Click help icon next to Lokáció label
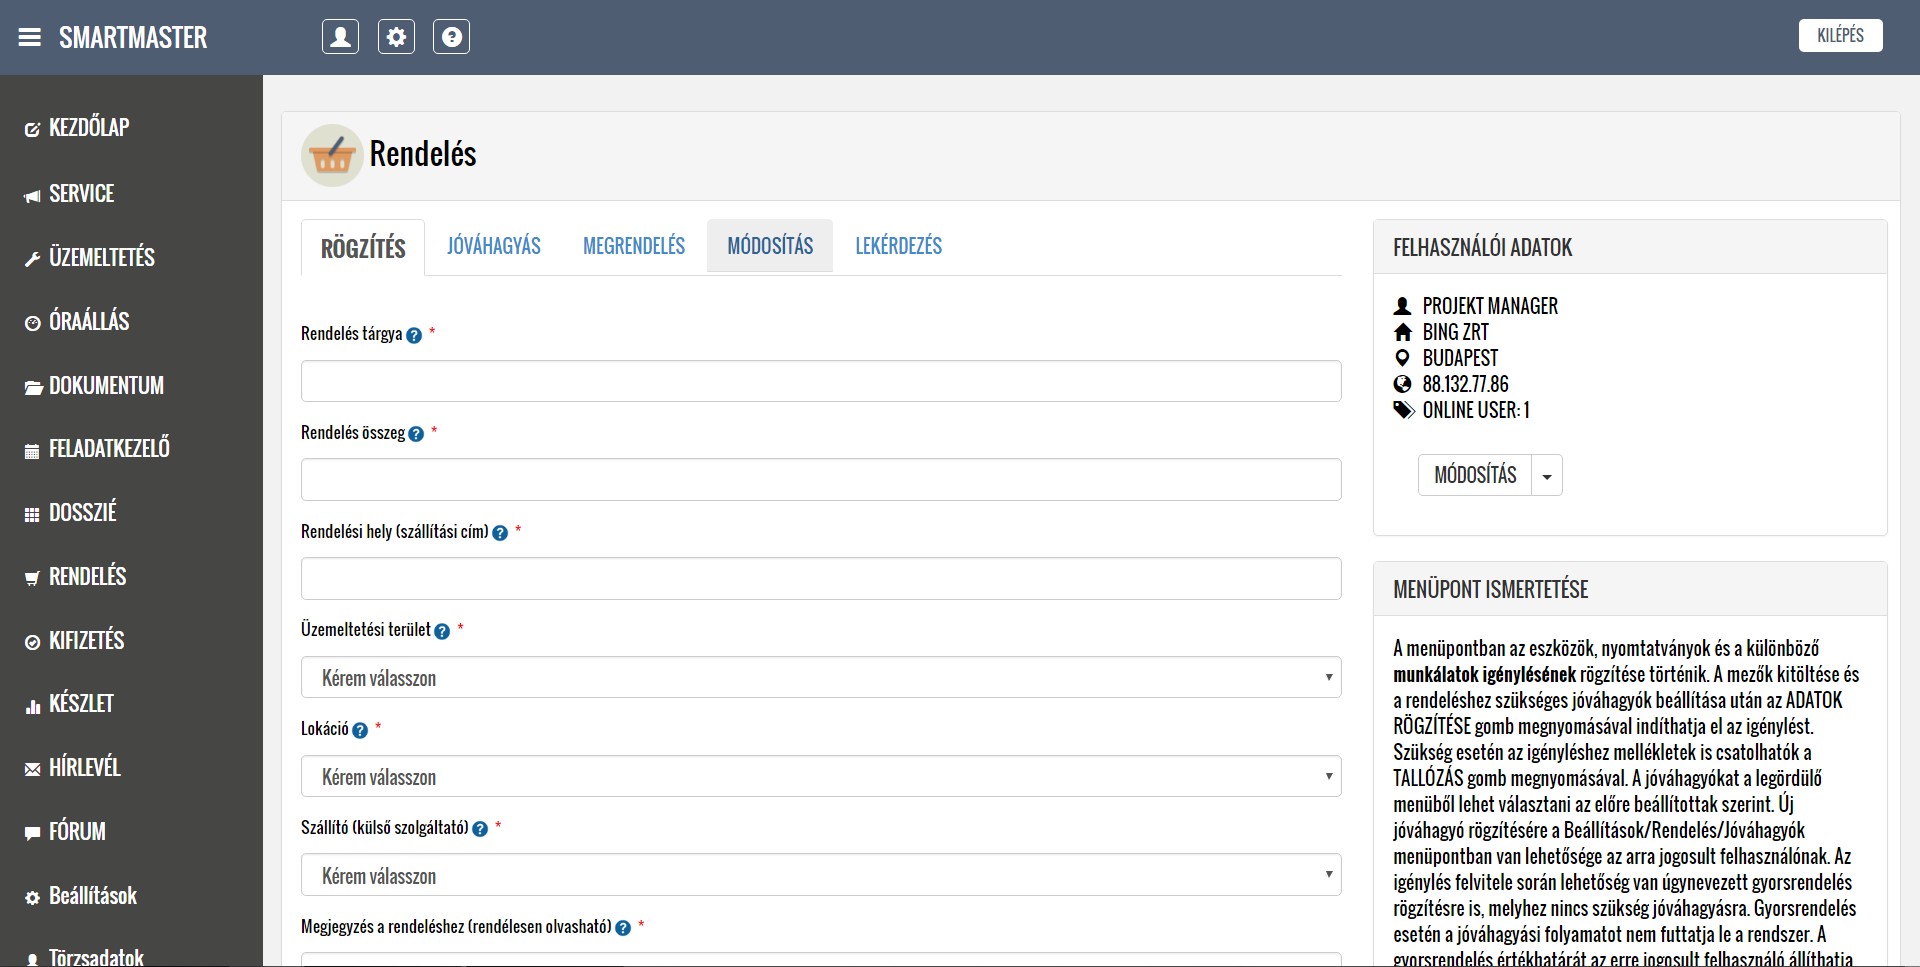This screenshot has width=1920, height=967. 360,730
